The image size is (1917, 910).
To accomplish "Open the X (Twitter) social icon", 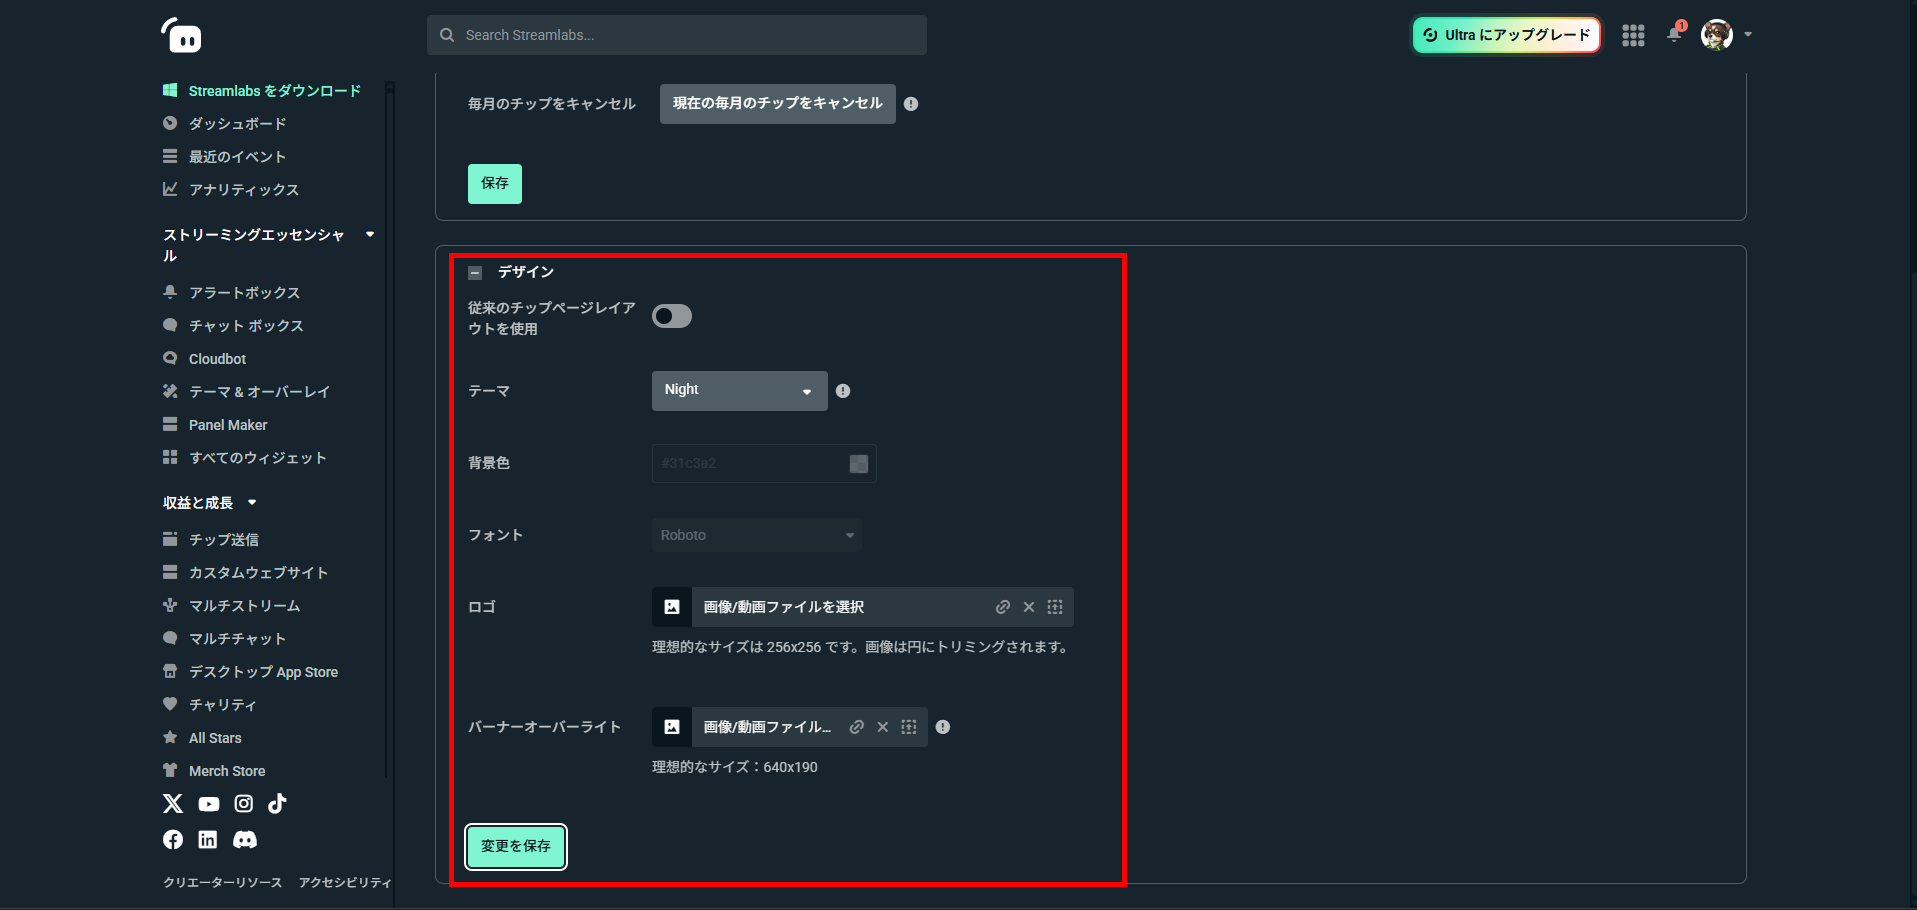I will (173, 804).
